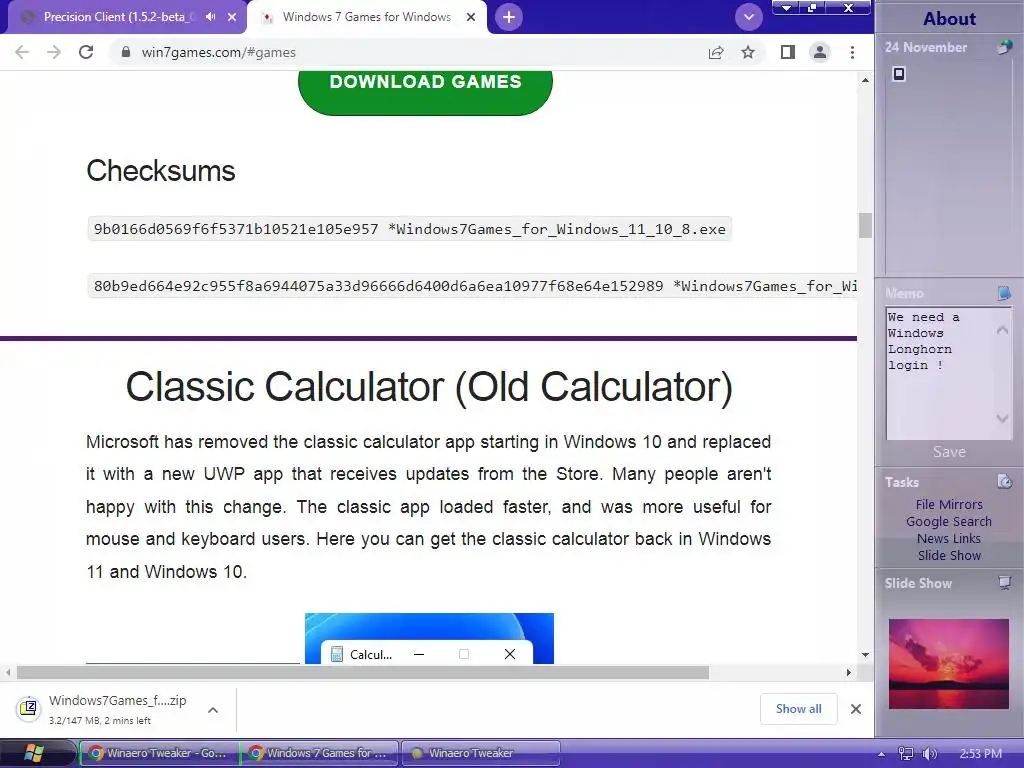Screen dimensions: 1024x768
Task: Click the Memo scroll down arrow
Action: click(x=1002, y=418)
